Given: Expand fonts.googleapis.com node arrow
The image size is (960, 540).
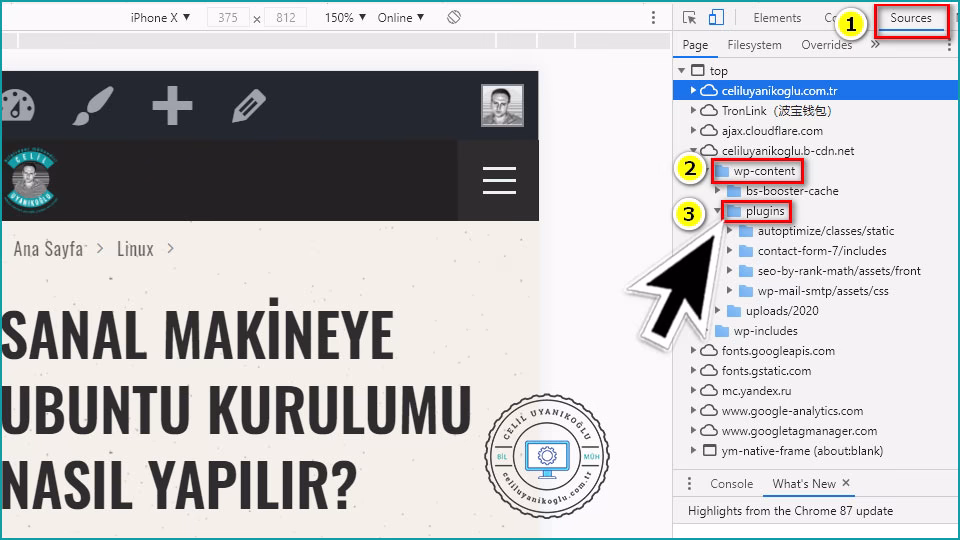Looking at the screenshot, I should (693, 351).
